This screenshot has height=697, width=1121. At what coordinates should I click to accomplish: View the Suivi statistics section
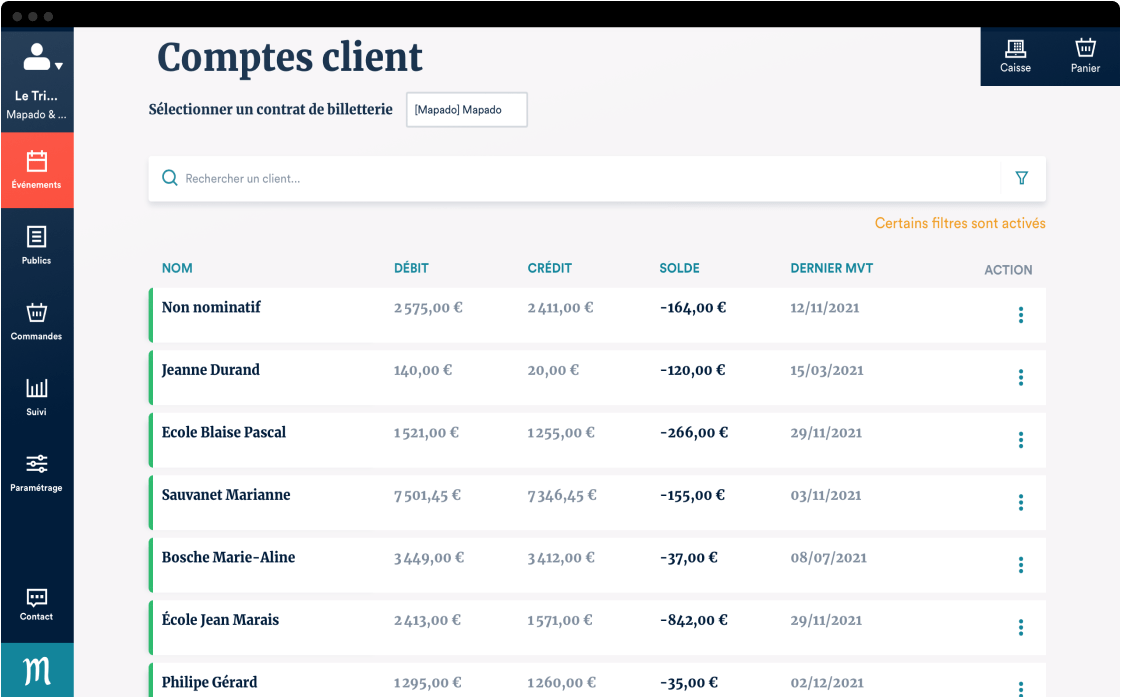click(x=37, y=396)
